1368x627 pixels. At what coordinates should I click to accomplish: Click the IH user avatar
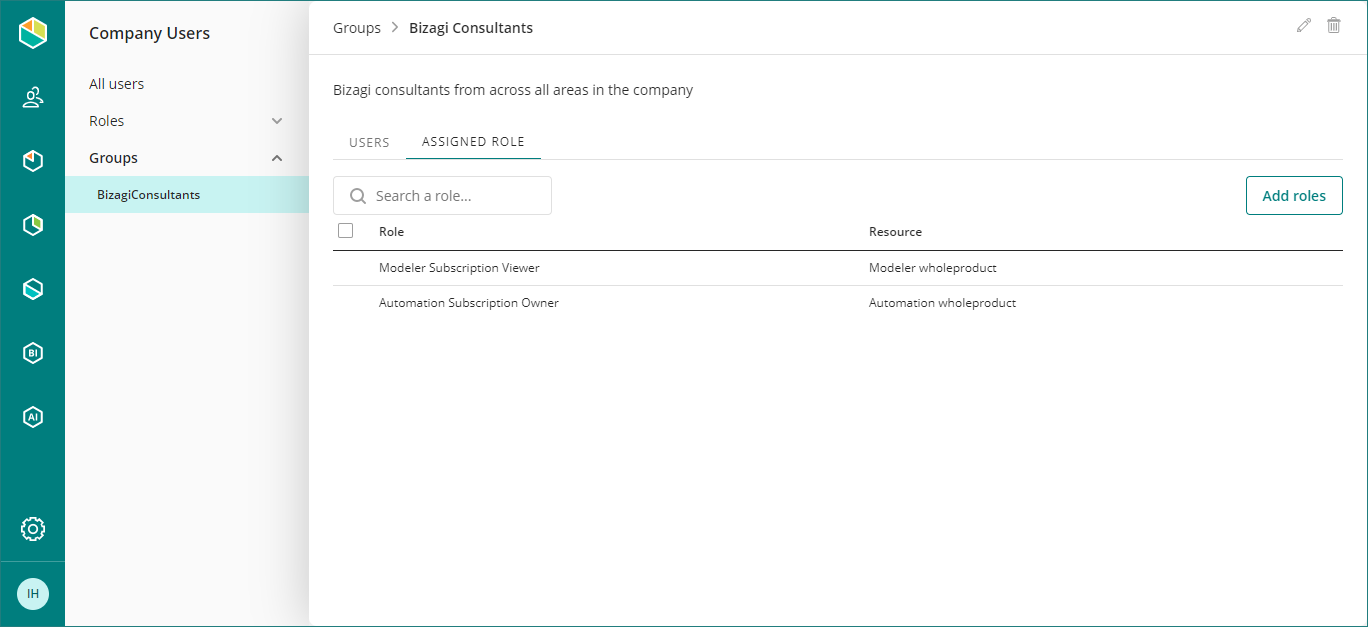click(x=33, y=594)
